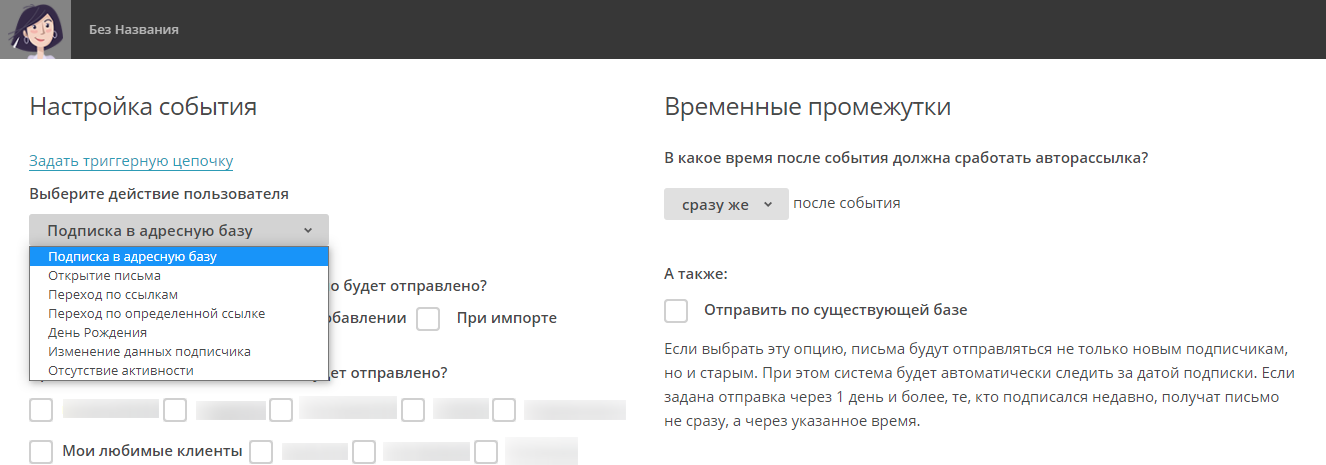Screen dimensions: 1326x465
Task: Collapse the user action dropdown header
Action: (x=178, y=230)
